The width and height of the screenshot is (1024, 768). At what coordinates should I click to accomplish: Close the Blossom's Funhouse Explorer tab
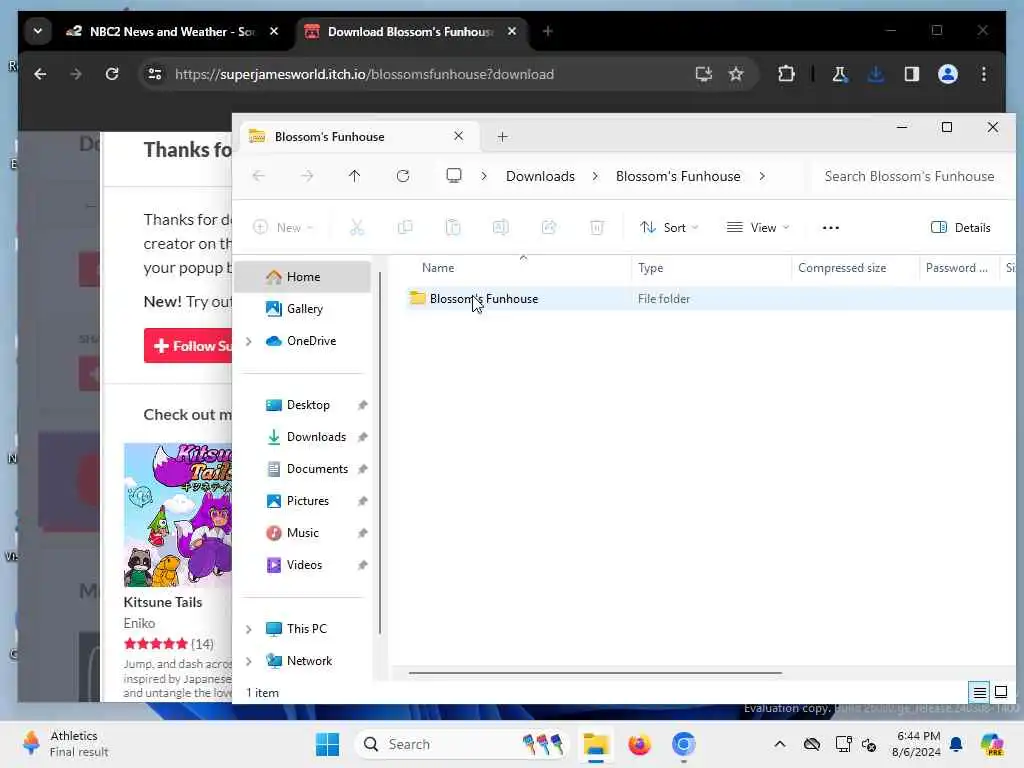coord(458,136)
